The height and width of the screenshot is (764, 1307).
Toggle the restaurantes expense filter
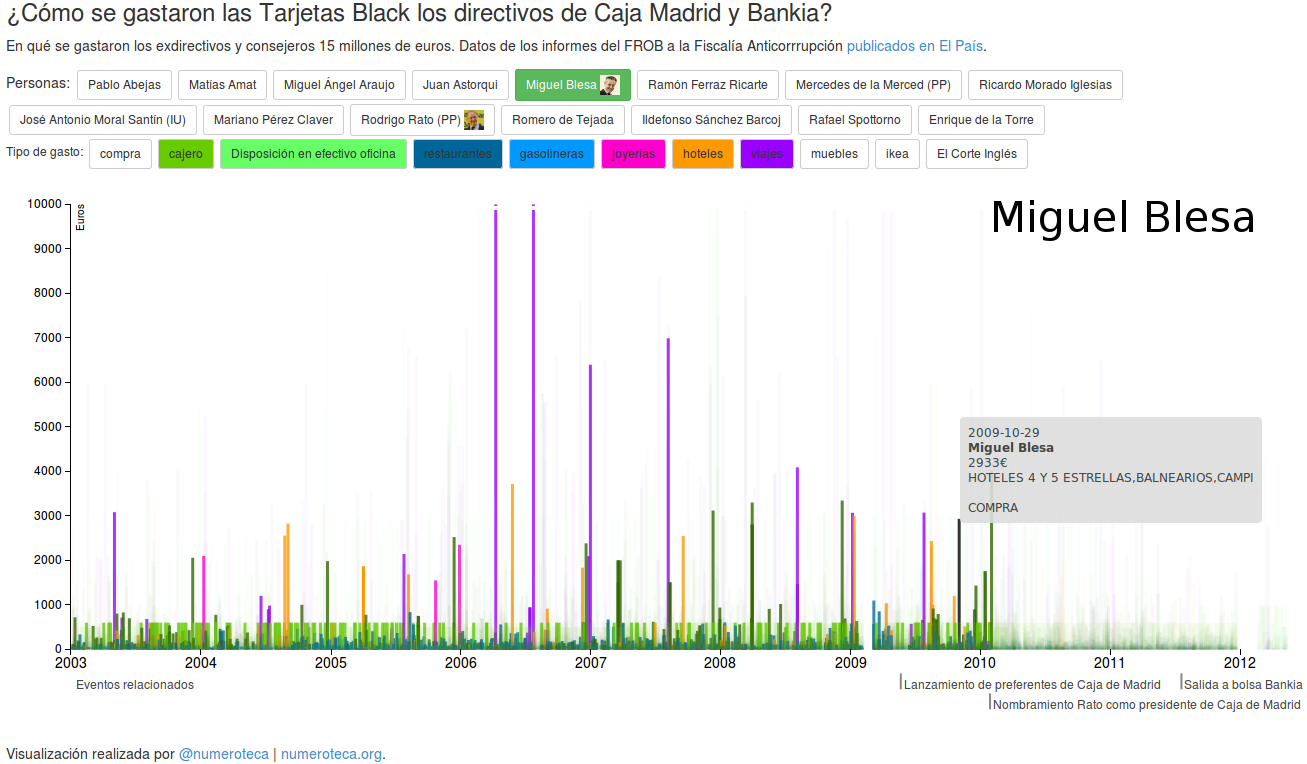click(x=457, y=154)
